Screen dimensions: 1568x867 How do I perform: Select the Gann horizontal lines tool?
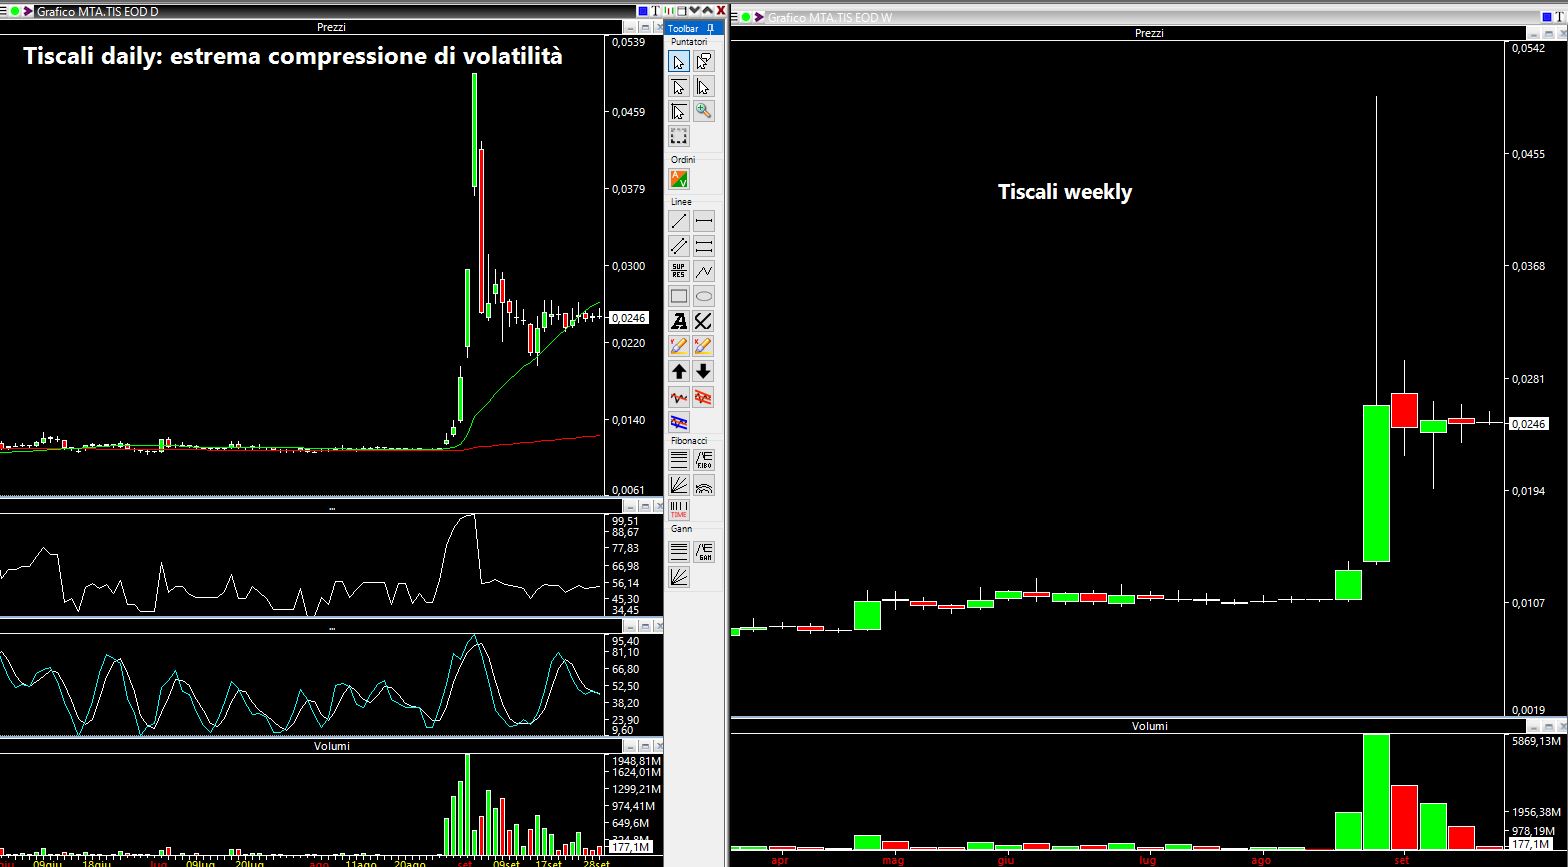pyautogui.click(x=679, y=552)
